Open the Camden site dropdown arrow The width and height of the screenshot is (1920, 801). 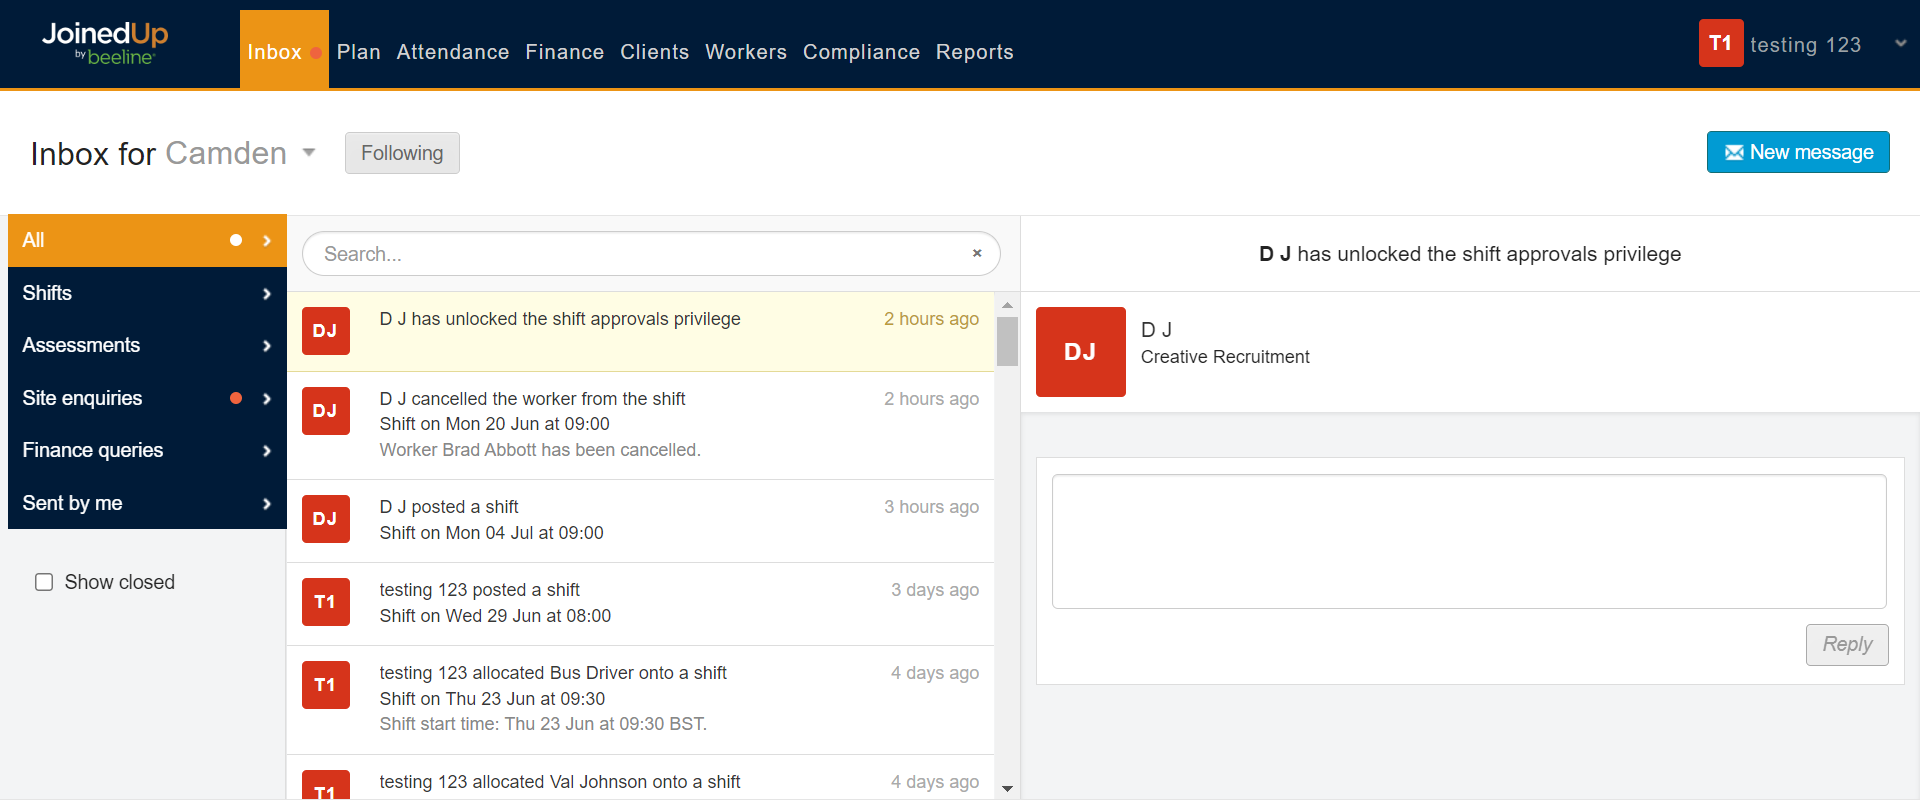coord(309,153)
